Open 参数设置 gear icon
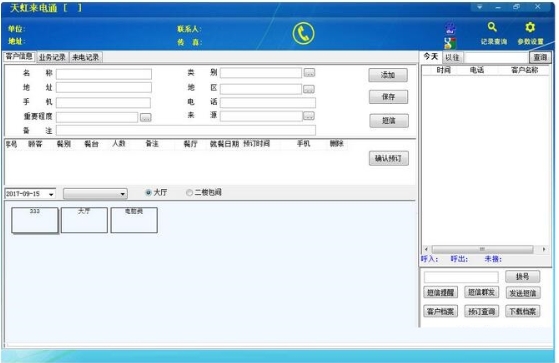 [x=530, y=27]
